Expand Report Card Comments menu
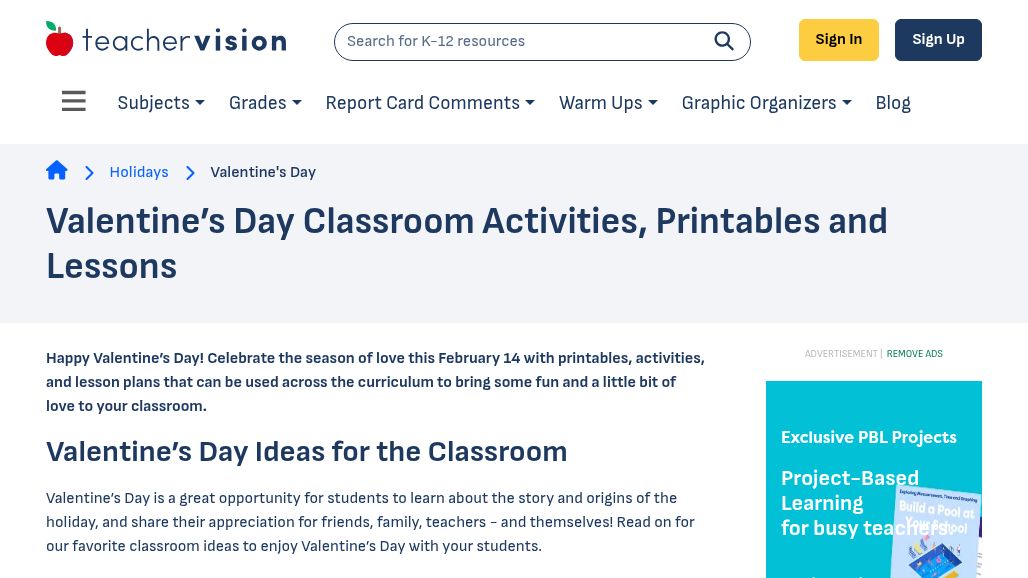This screenshot has width=1028, height=578. (x=430, y=103)
